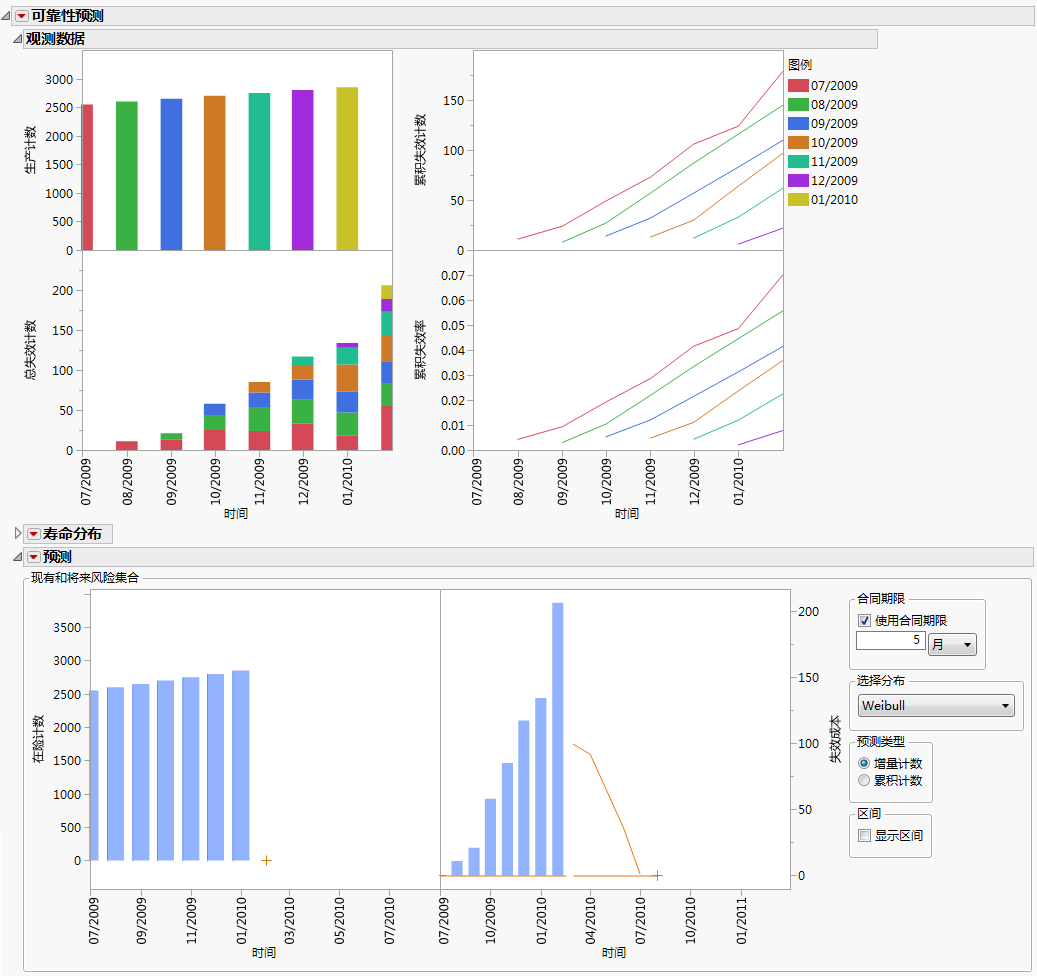Click the 失效成本 axis label

(x=835, y=739)
